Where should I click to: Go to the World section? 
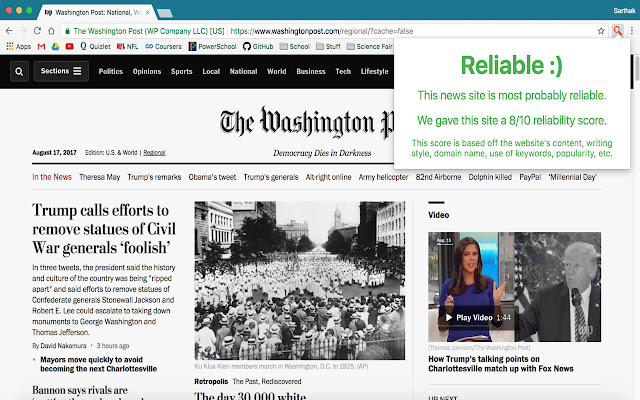point(277,71)
